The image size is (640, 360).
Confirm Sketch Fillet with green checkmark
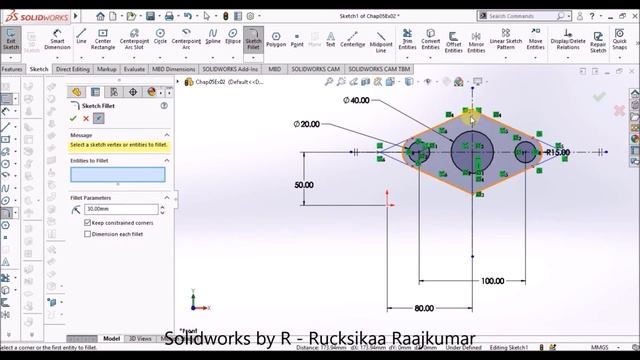(x=73, y=118)
